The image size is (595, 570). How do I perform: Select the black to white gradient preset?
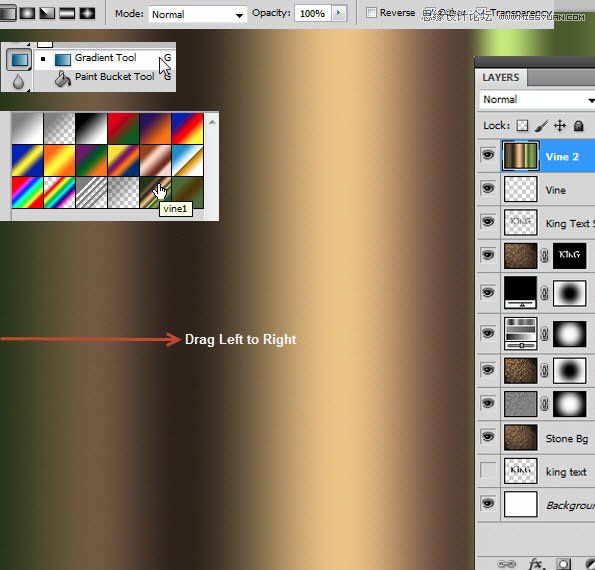click(91, 129)
